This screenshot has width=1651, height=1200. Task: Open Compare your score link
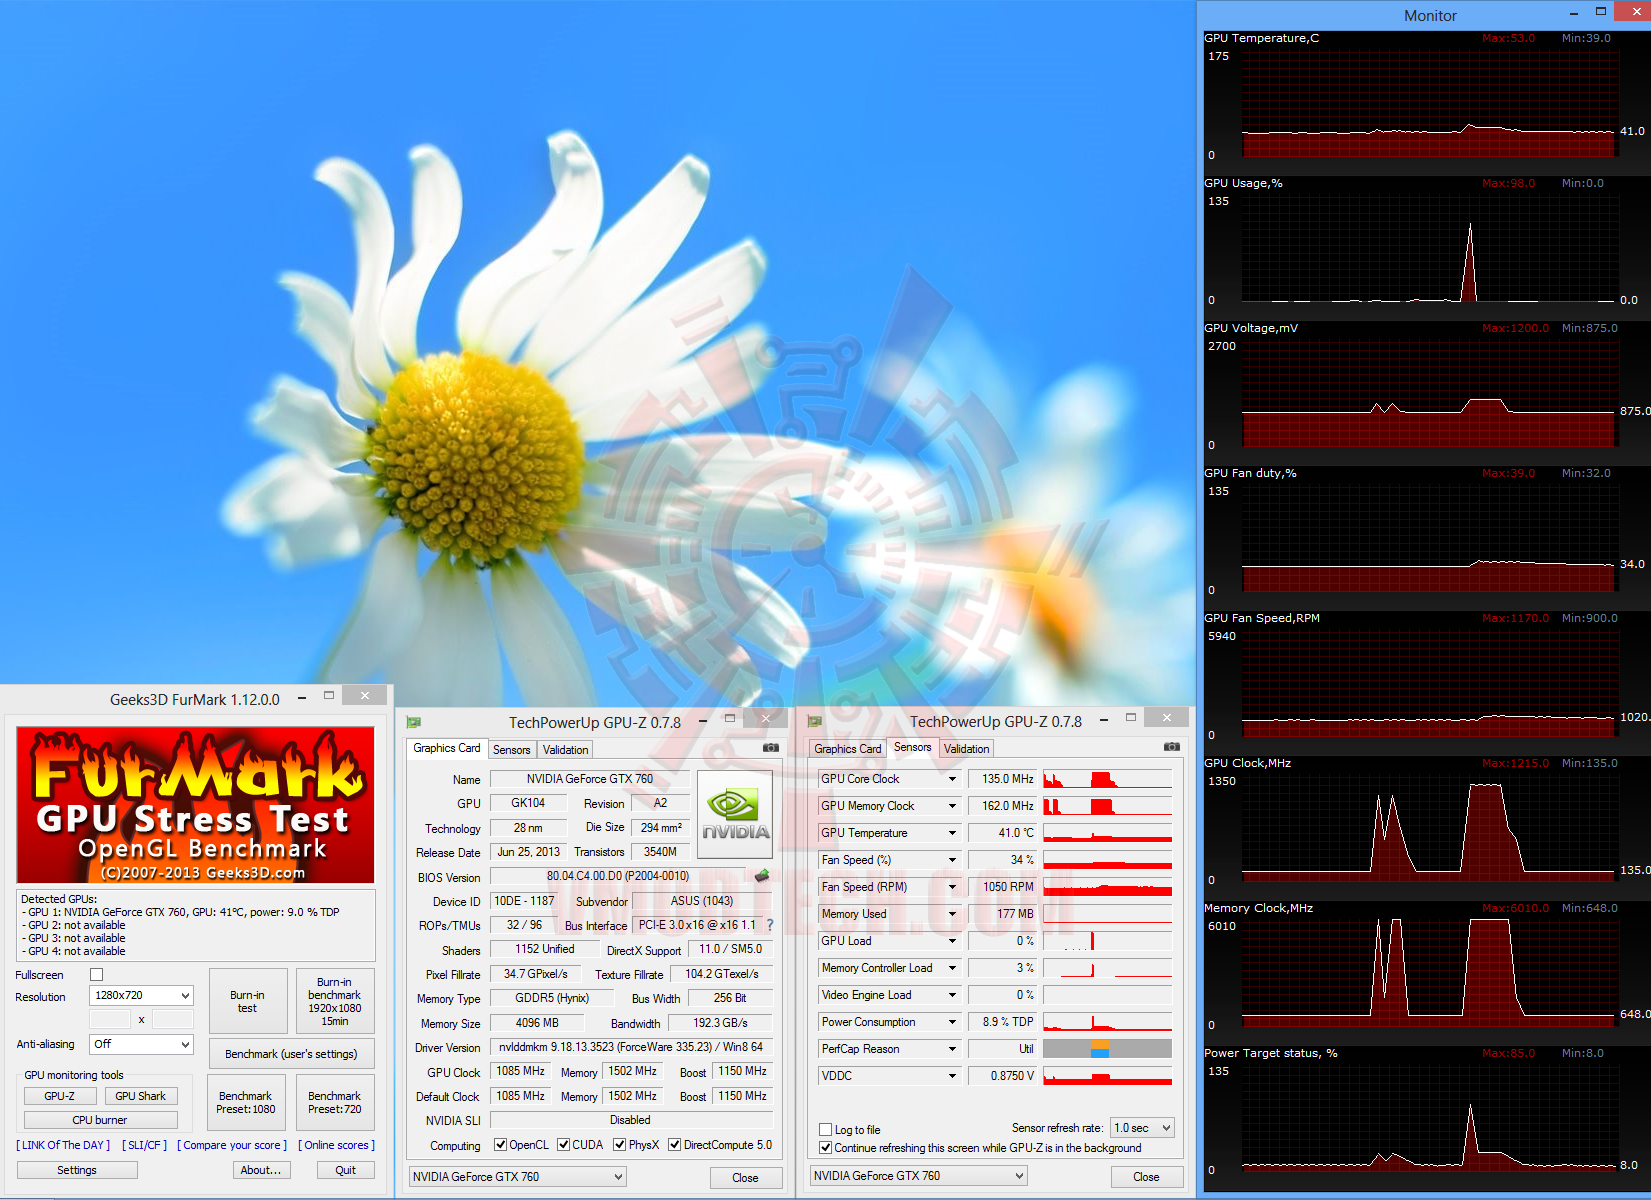pos(232,1145)
